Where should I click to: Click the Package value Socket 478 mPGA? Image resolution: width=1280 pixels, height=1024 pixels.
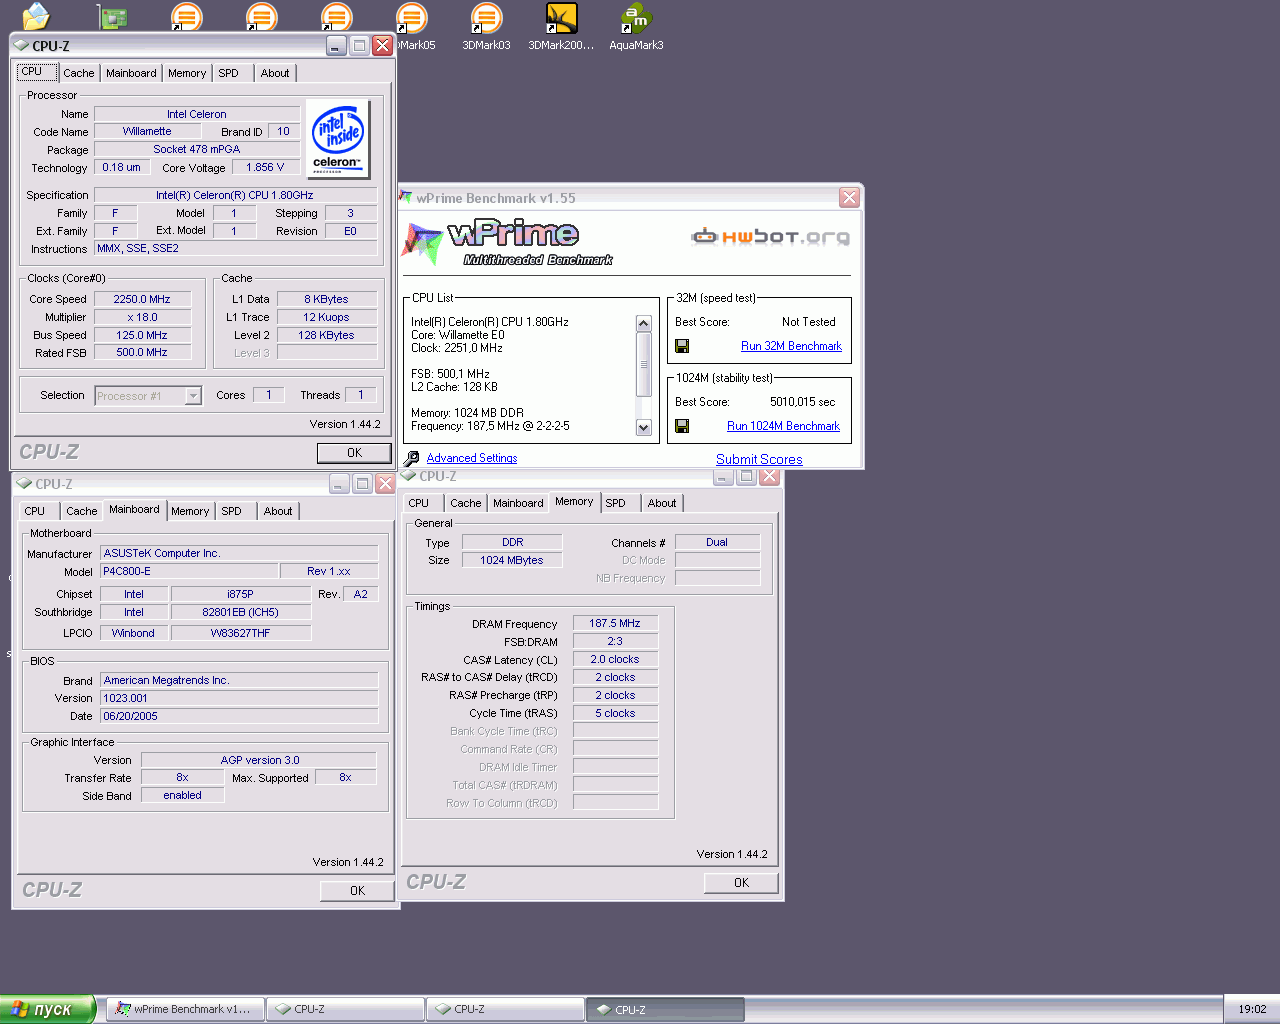click(x=197, y=149)
